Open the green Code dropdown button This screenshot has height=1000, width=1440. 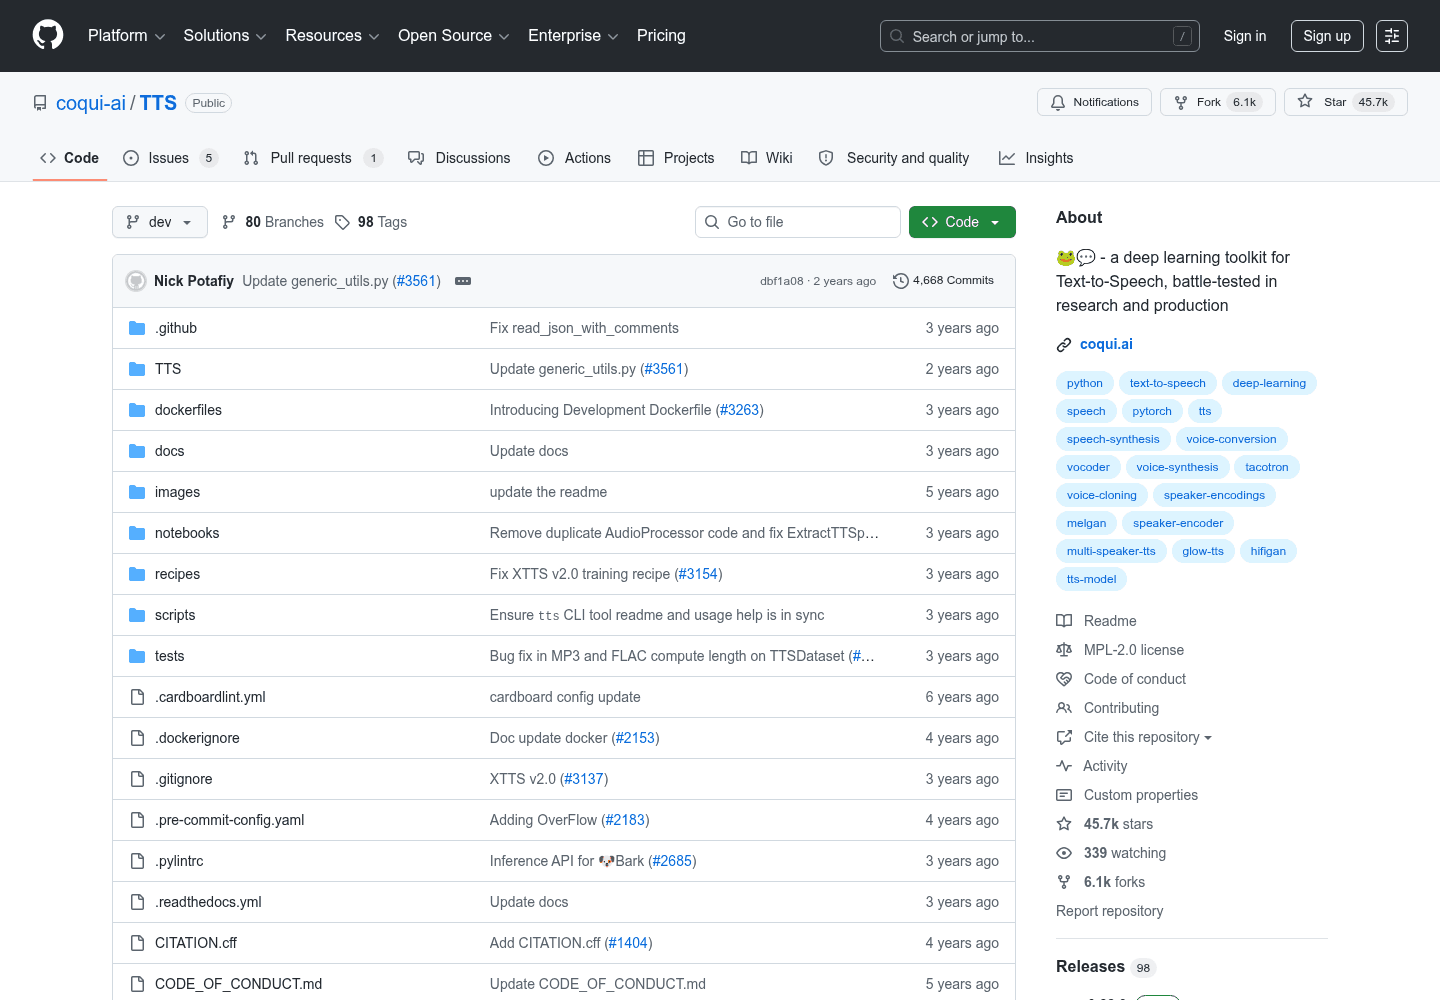click(962, 222)
